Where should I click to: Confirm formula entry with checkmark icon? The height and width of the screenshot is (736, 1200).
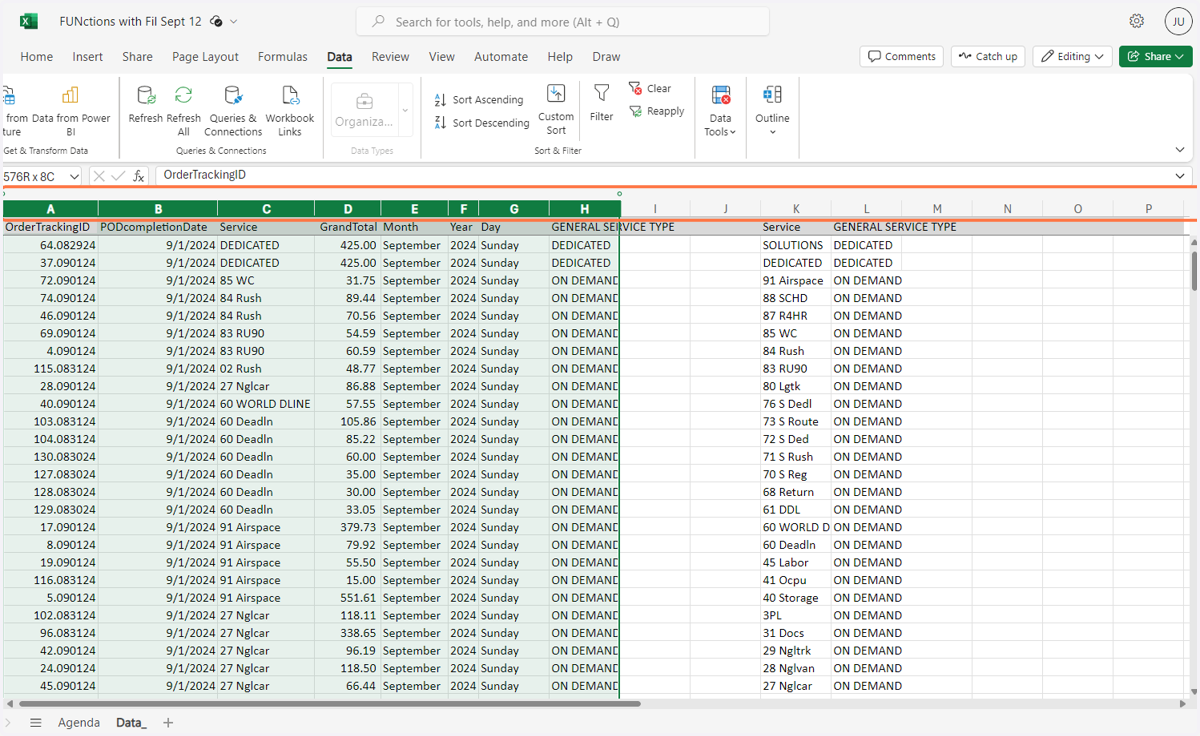[118, 176]
